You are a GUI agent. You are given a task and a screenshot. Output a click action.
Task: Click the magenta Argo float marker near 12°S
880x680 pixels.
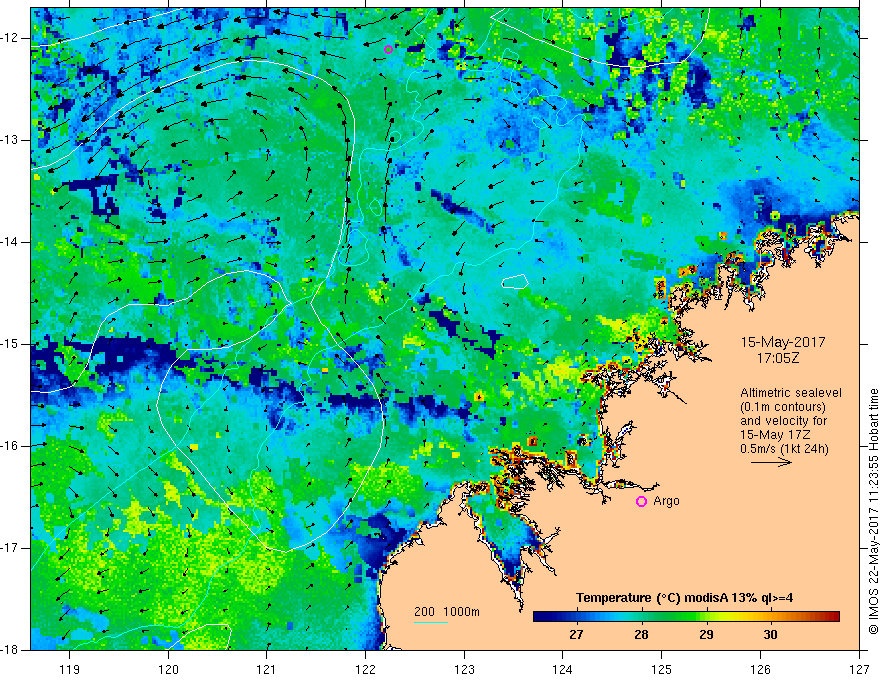388,49
